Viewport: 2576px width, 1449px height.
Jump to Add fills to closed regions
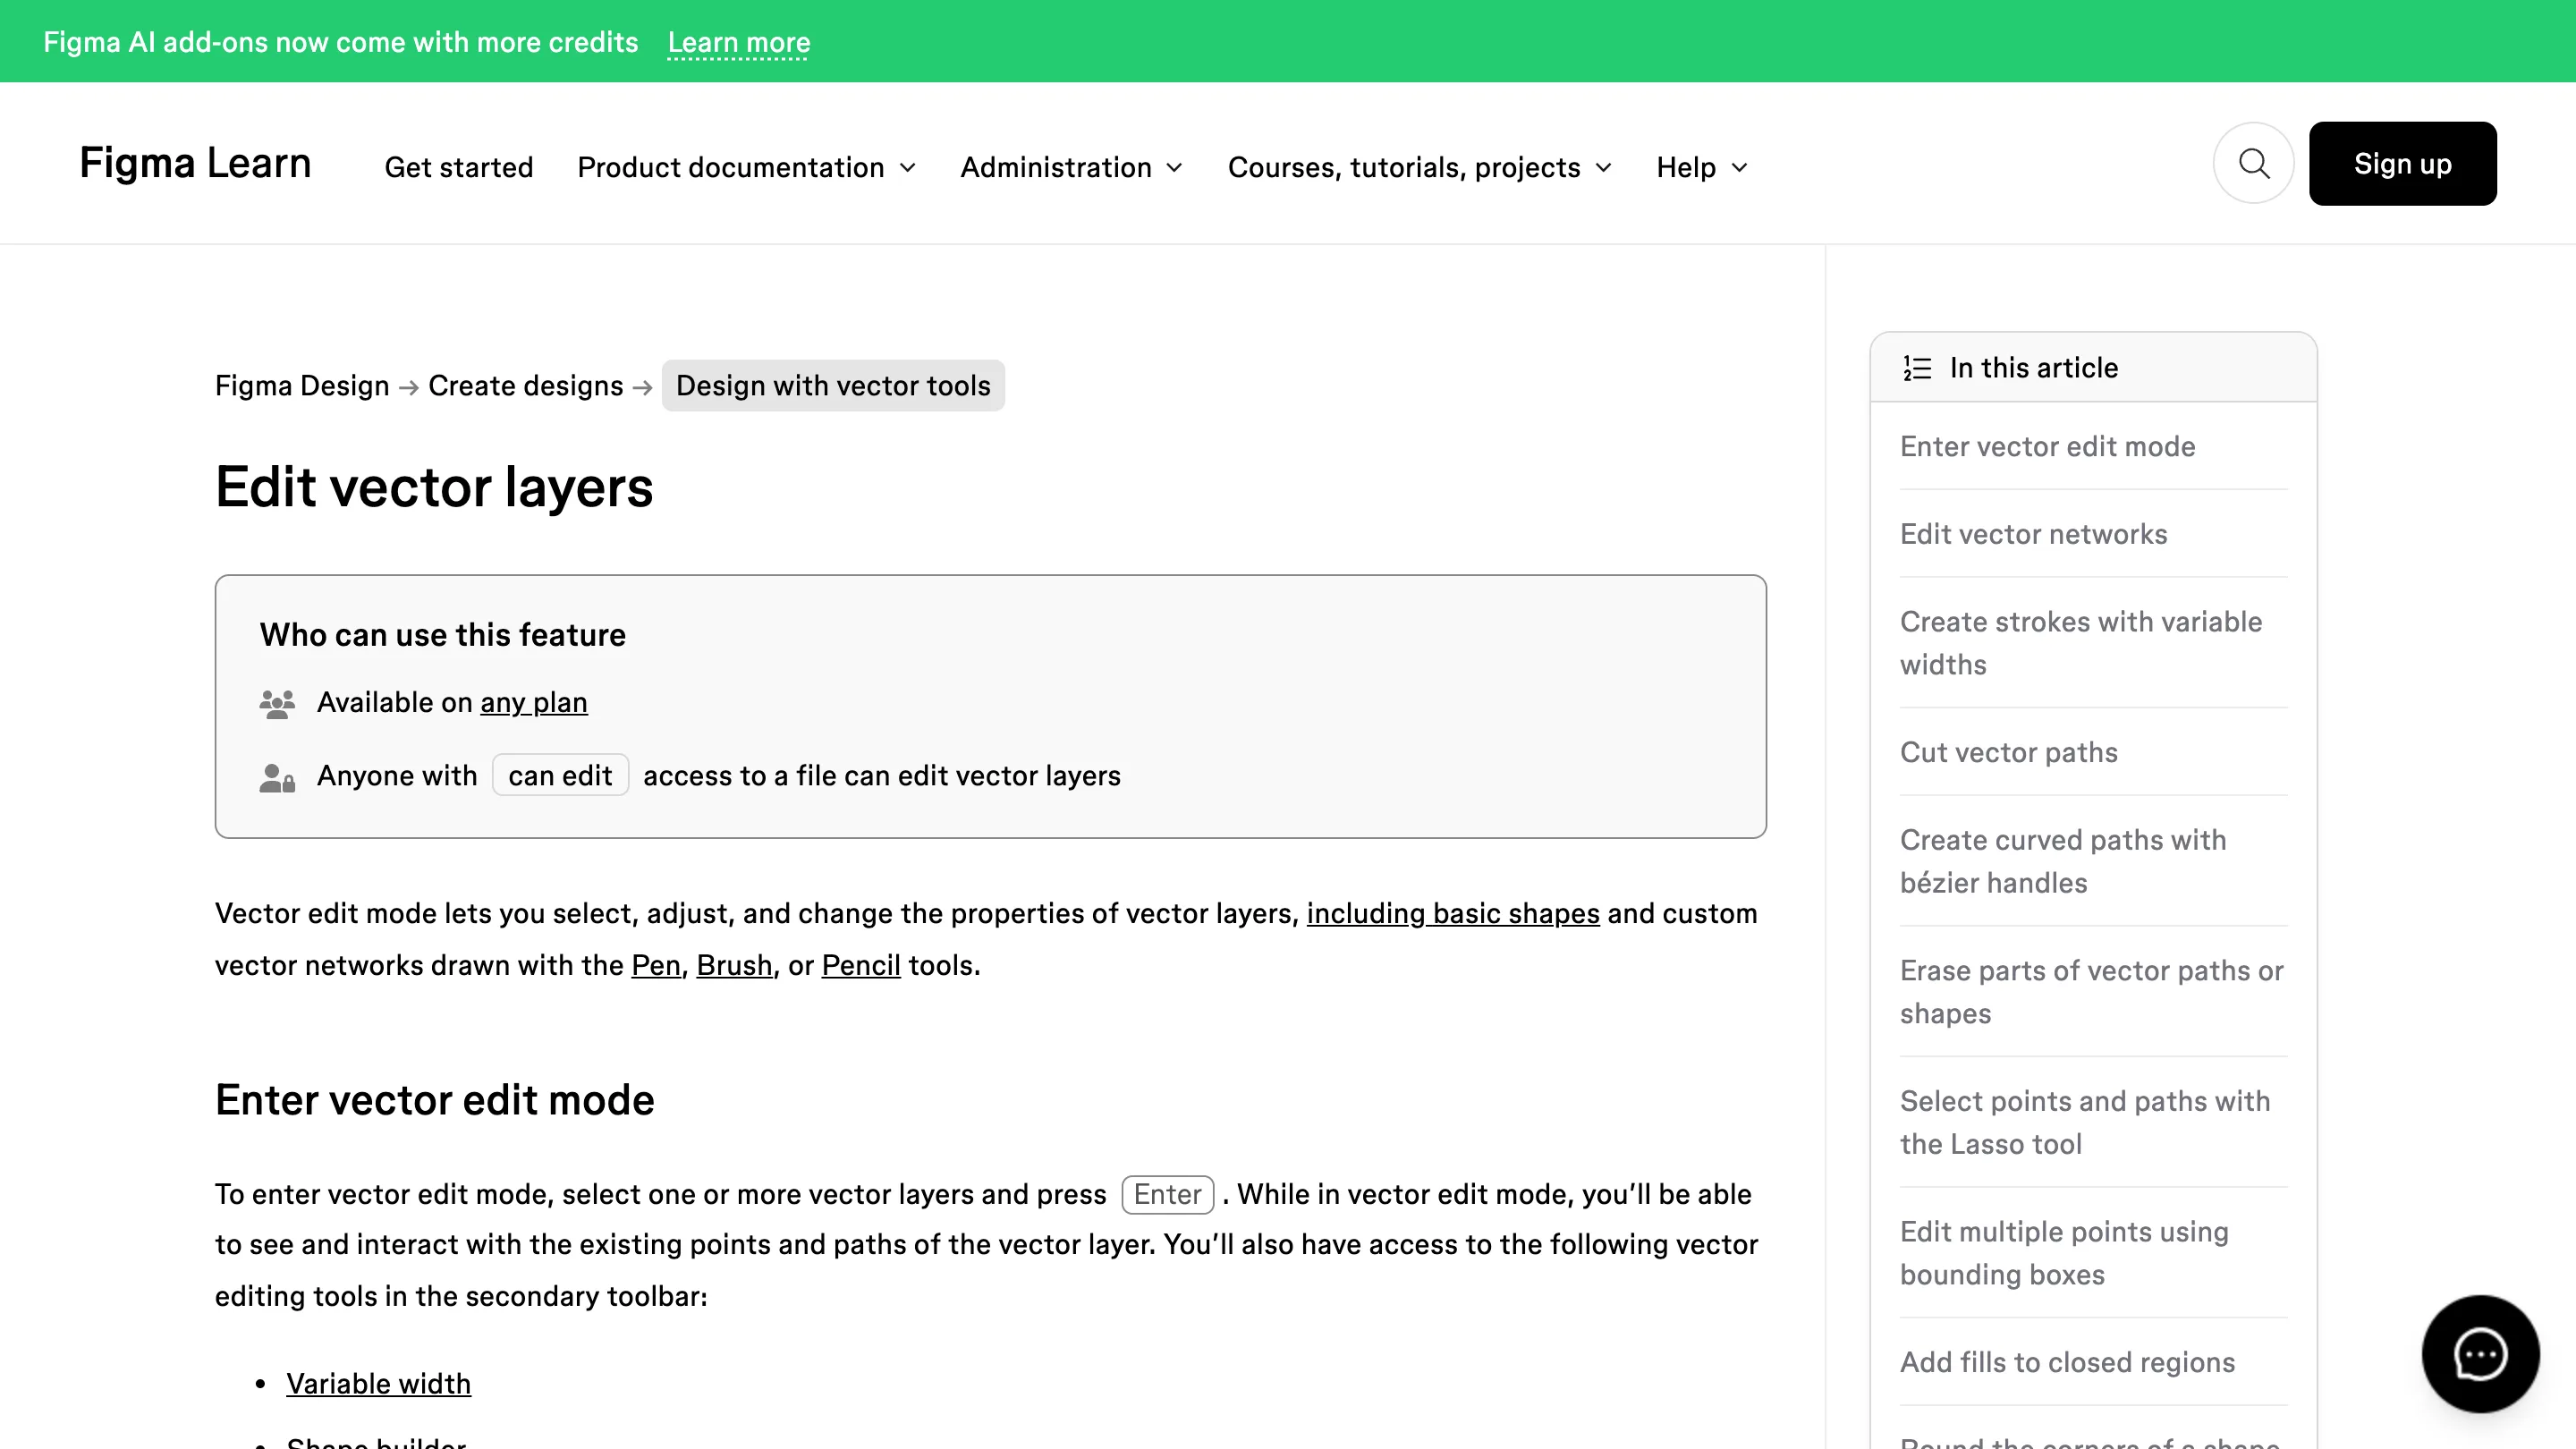click(x=2067, y=1362)
